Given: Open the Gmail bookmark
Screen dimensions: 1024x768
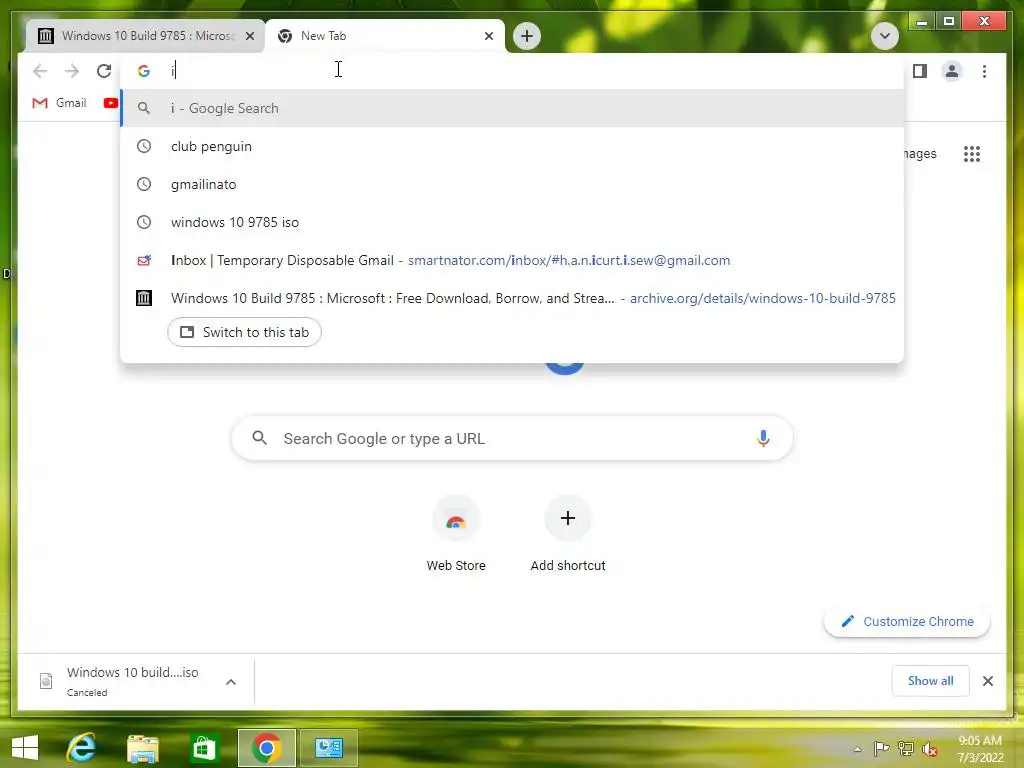Looking at the screenshot, I should click(59, 103).
